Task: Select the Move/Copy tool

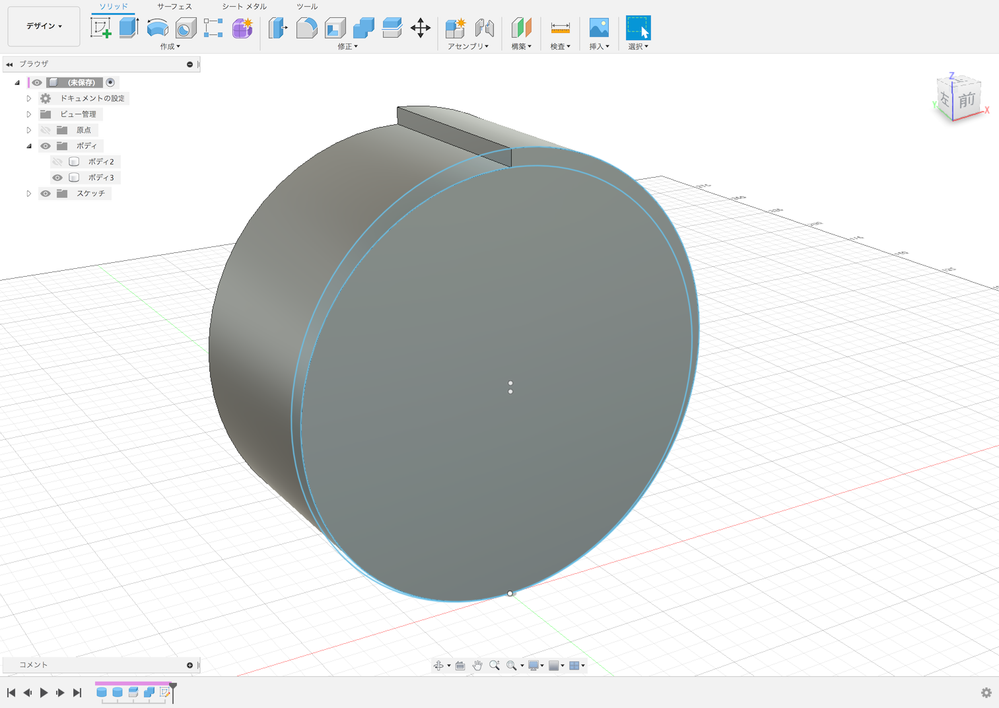Action: coord(420,28)
